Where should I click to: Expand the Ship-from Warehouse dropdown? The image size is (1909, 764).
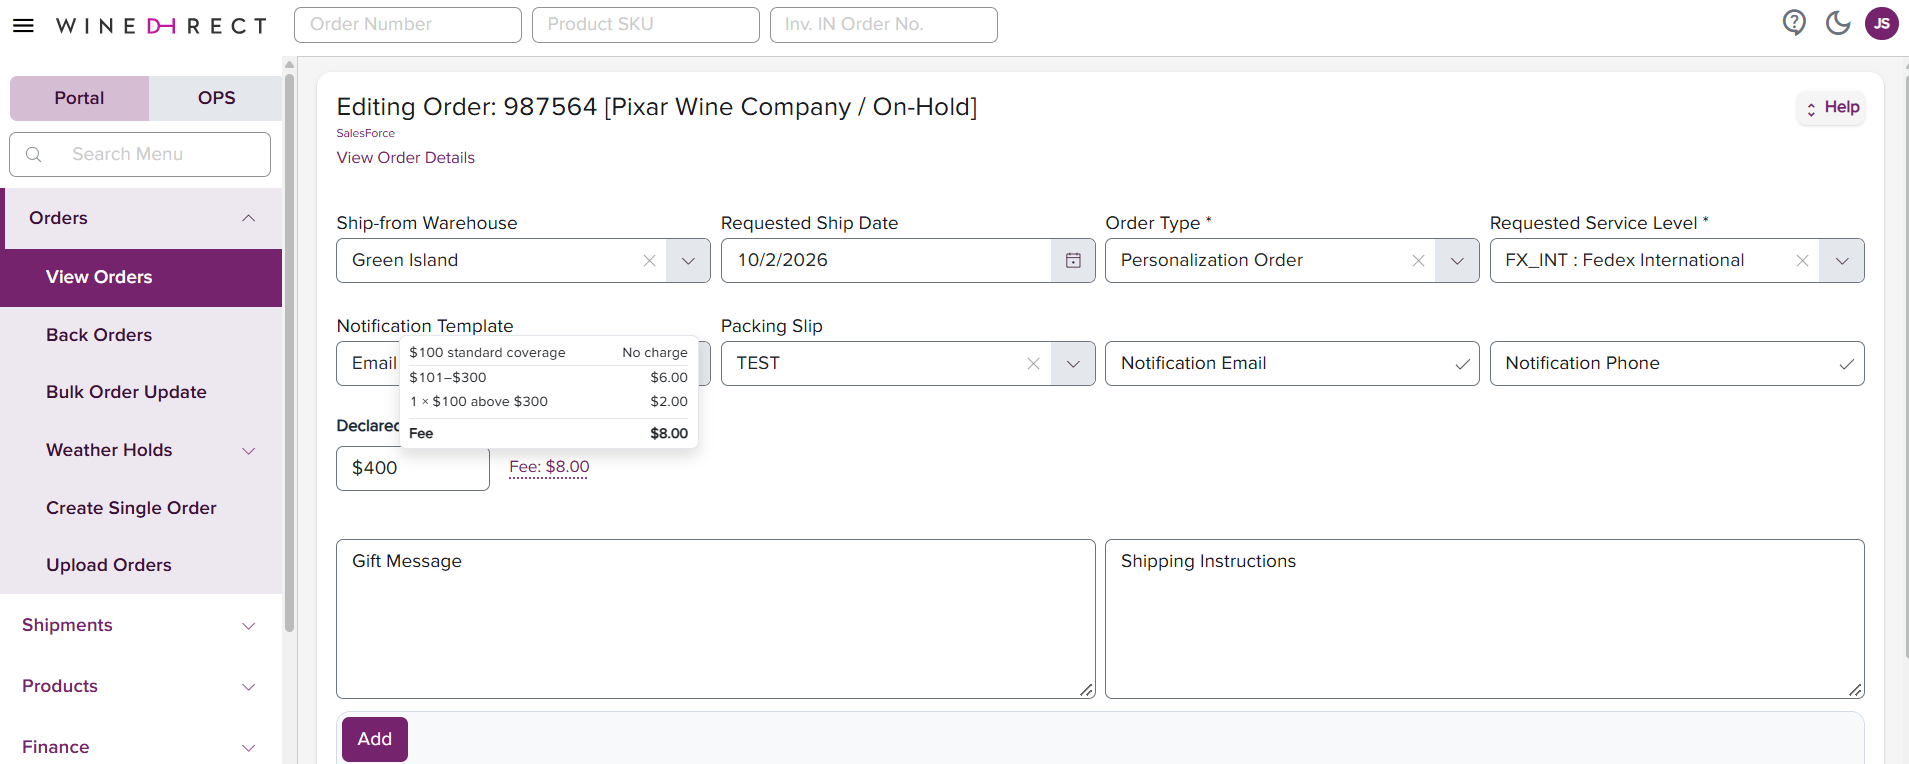click(688, 261)
